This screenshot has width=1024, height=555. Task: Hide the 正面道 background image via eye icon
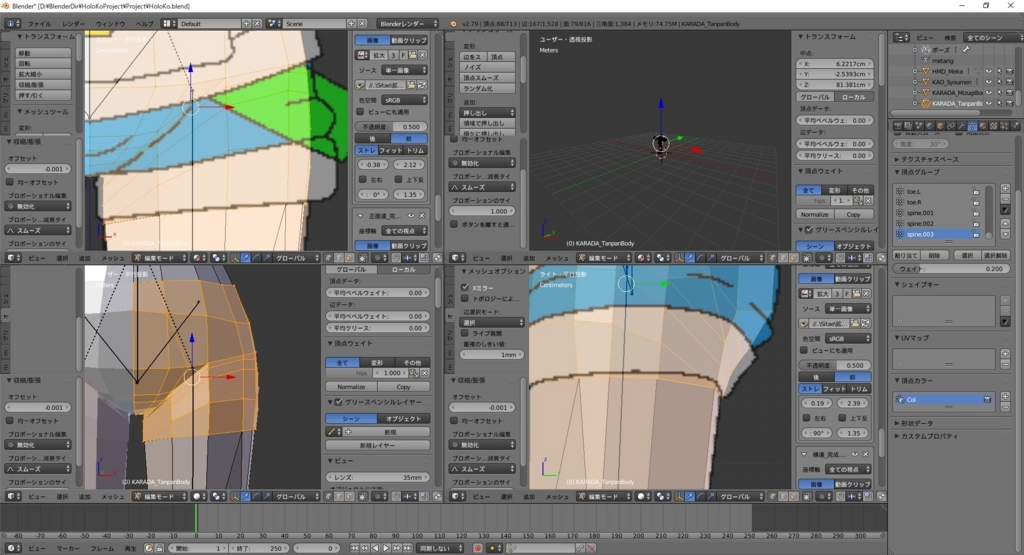coord(411,215)
